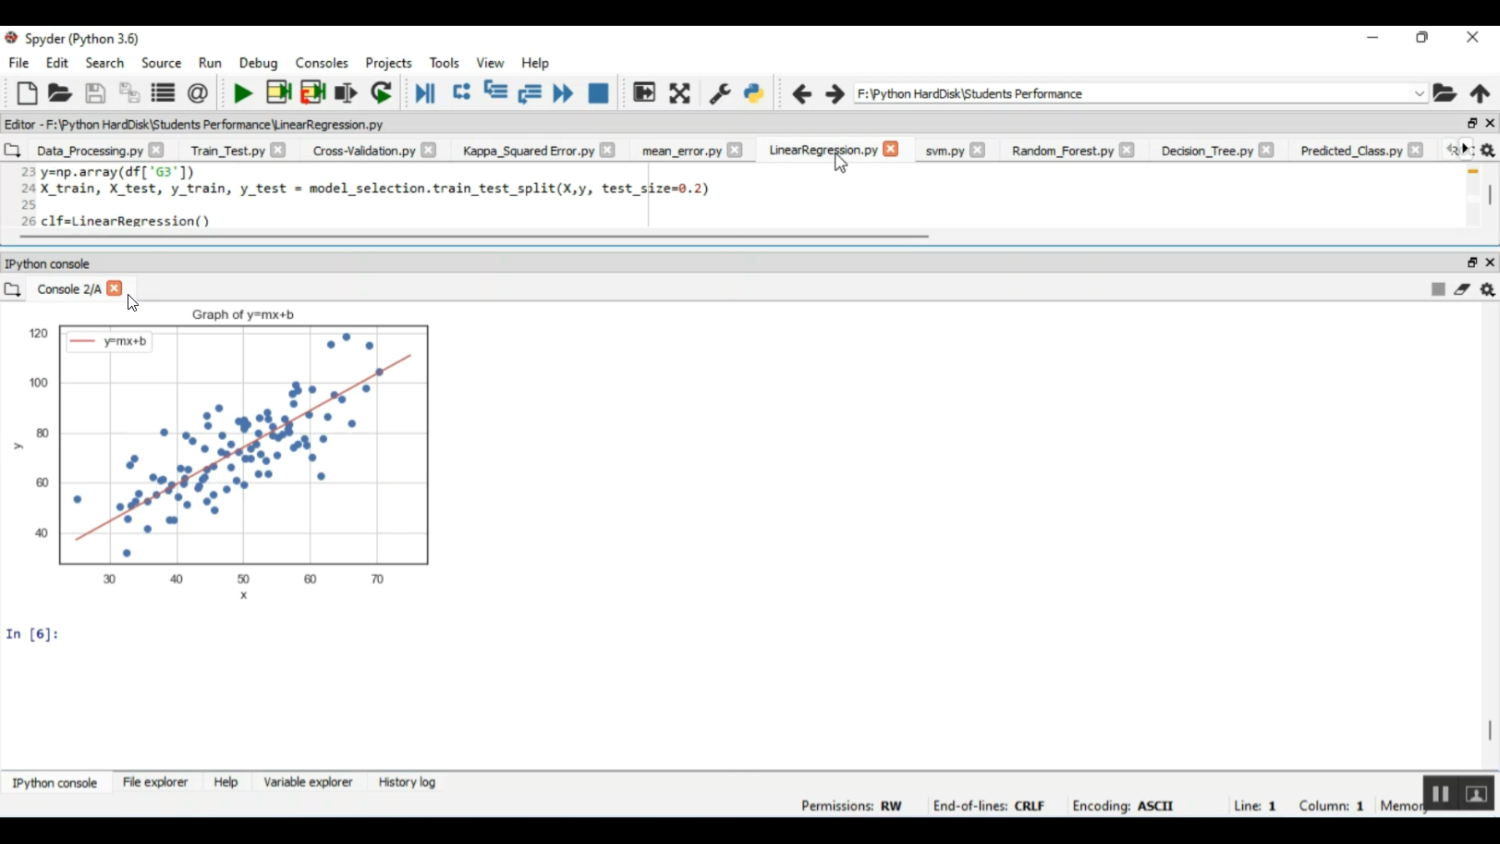Open the editor options gear menu
This screenshot has height=844, width=1500.
(1488, 151)
